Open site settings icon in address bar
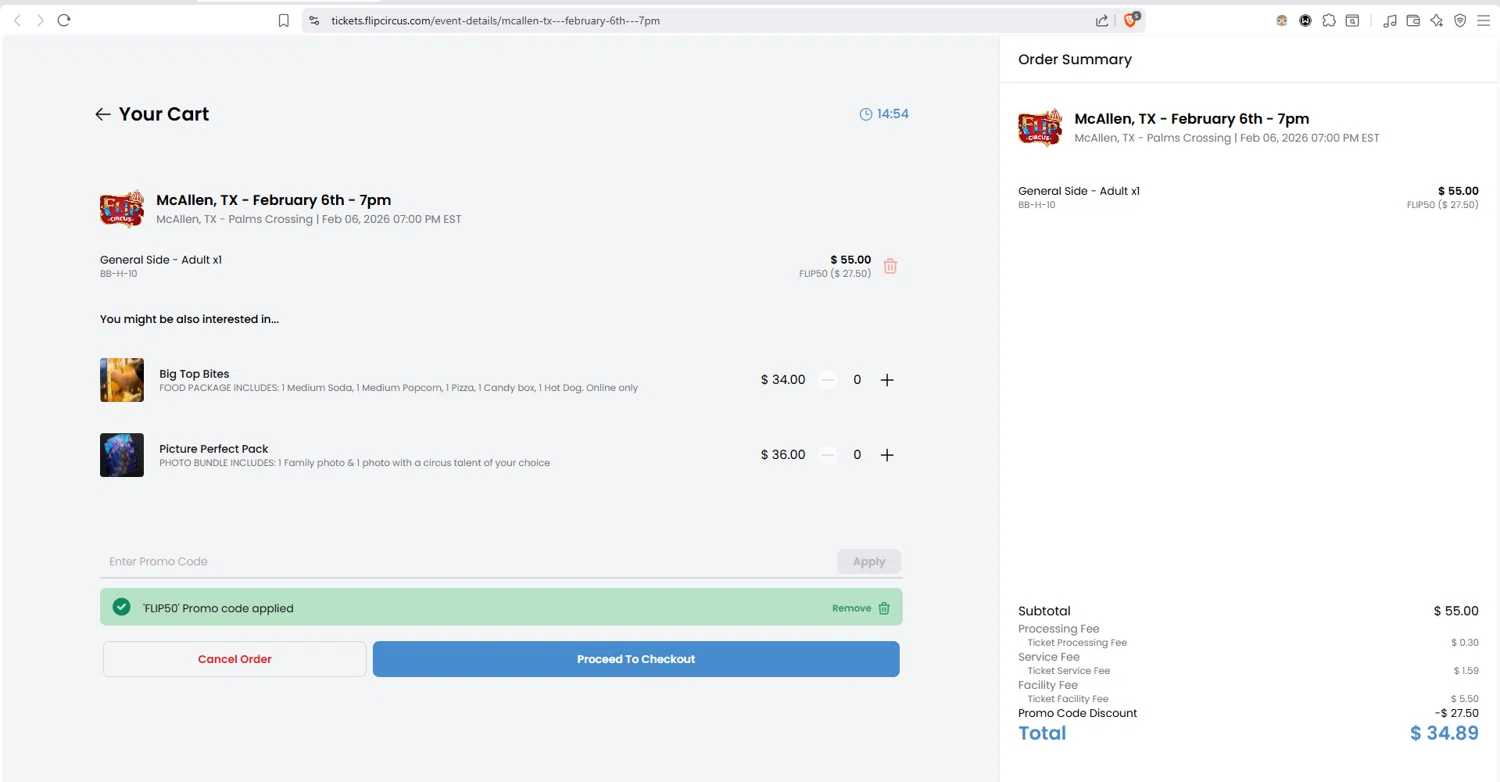Viewport: 1500px width, 782px height. [314, 20]
